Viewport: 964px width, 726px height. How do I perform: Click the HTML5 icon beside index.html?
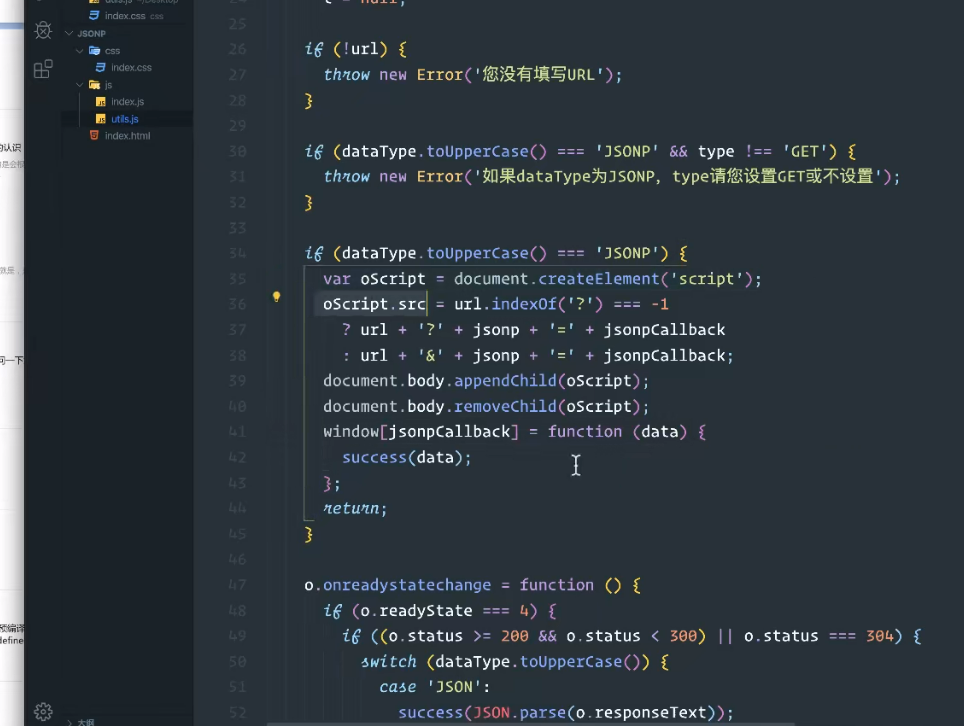click(x=96, y=135)
